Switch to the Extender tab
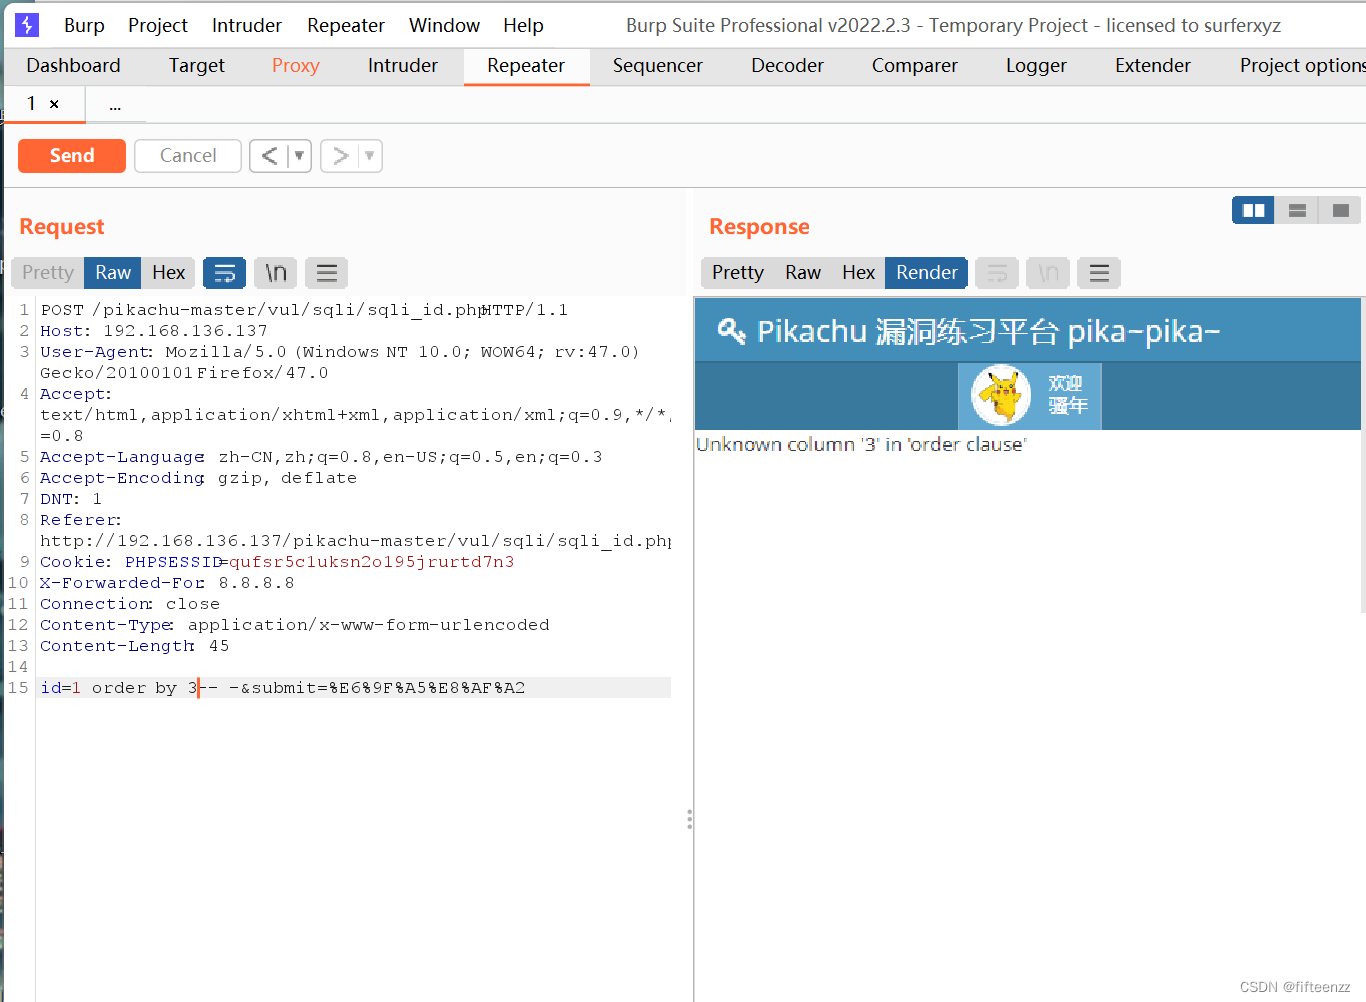This screenshot has height=1002, width=1366. [1153, 65]
